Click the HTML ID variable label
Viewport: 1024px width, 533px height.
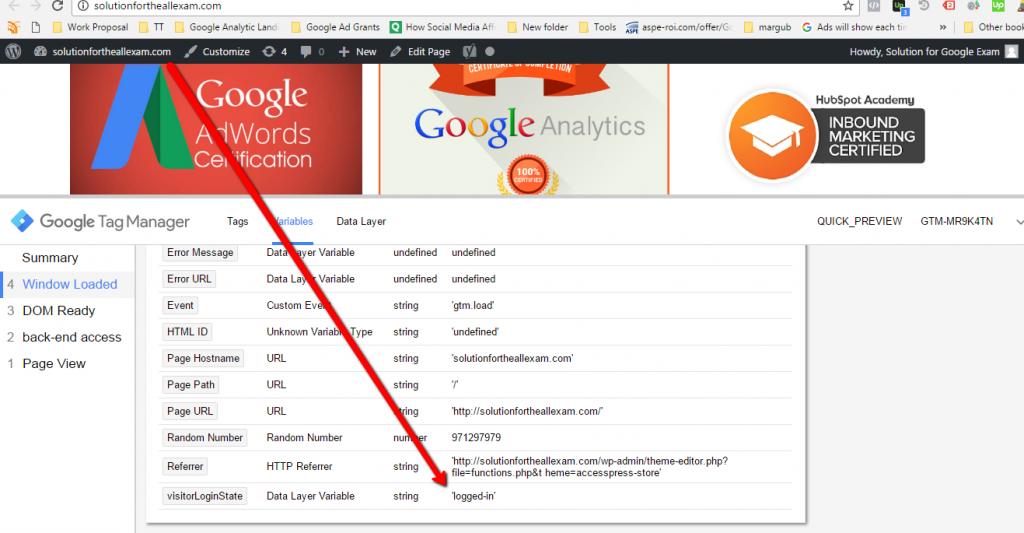tap(187, 332)
